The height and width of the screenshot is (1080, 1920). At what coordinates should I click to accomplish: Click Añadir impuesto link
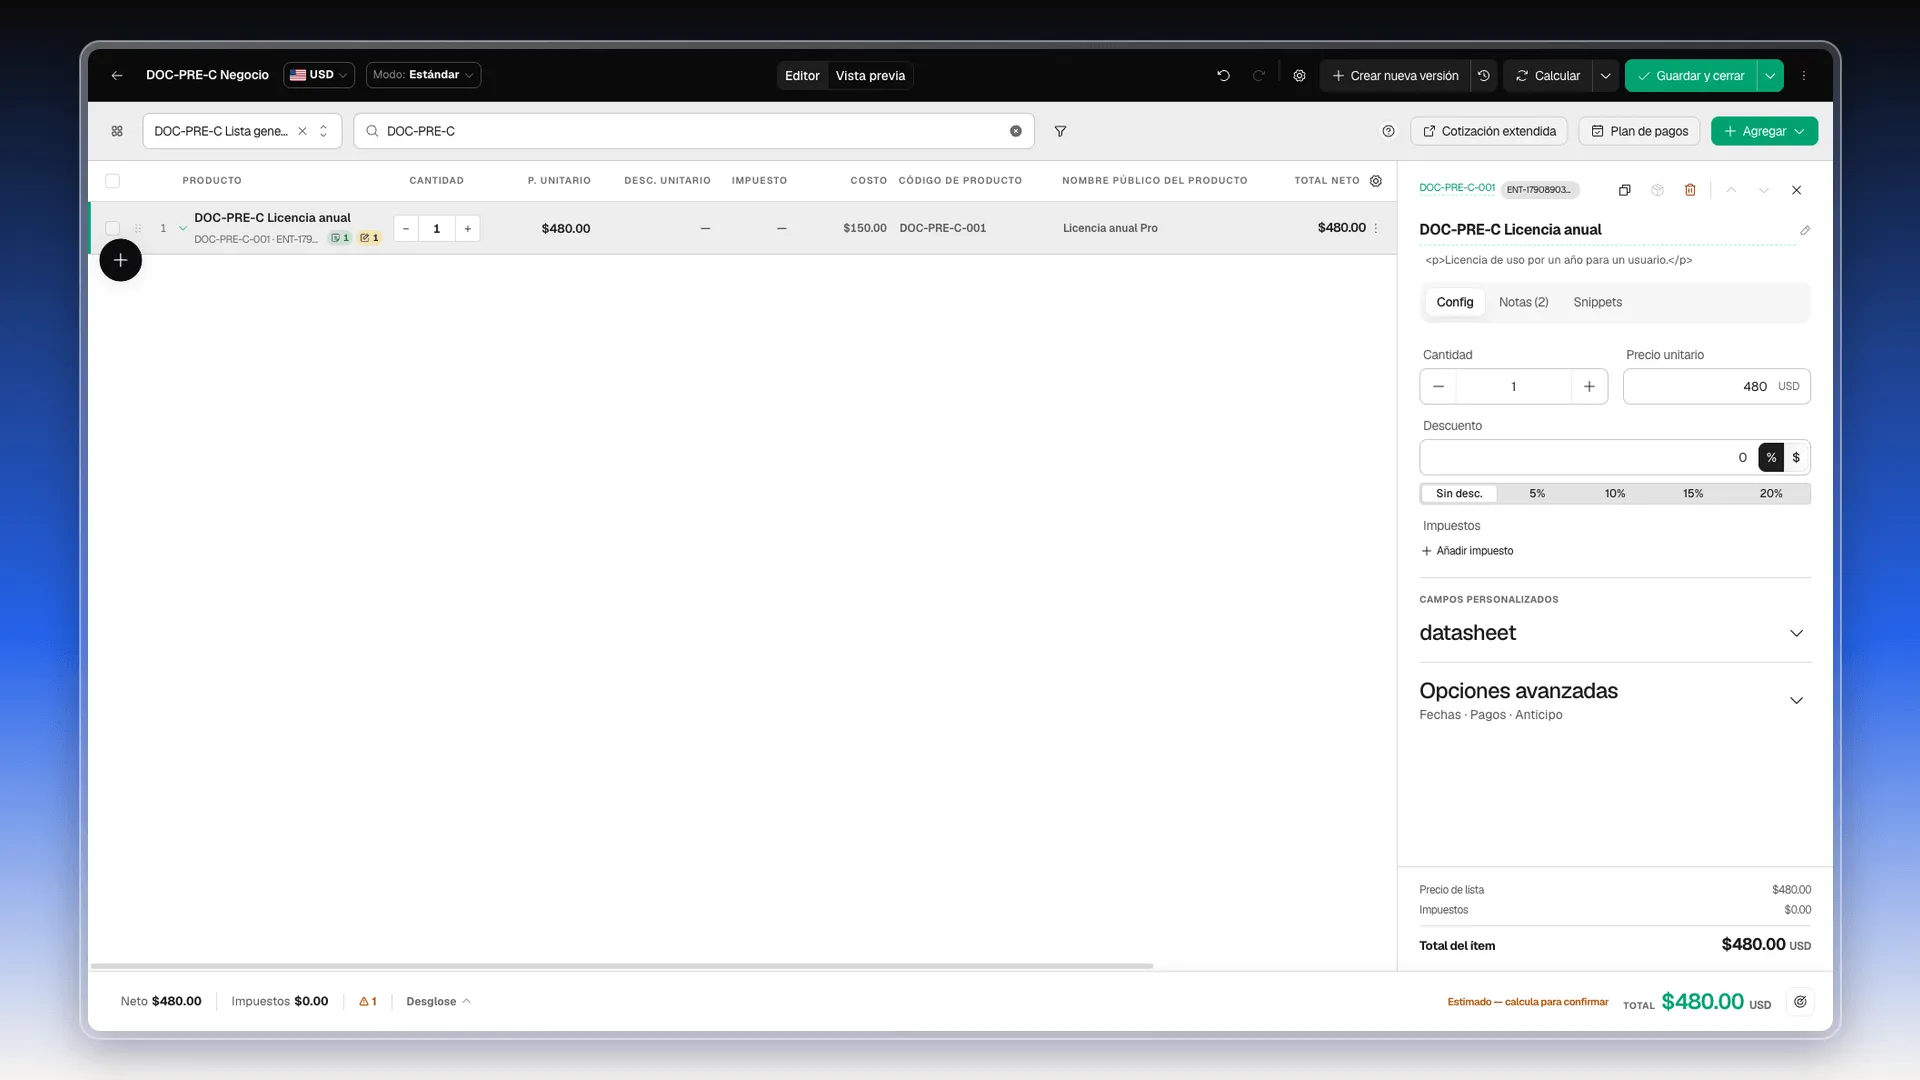click(1467, 551)
